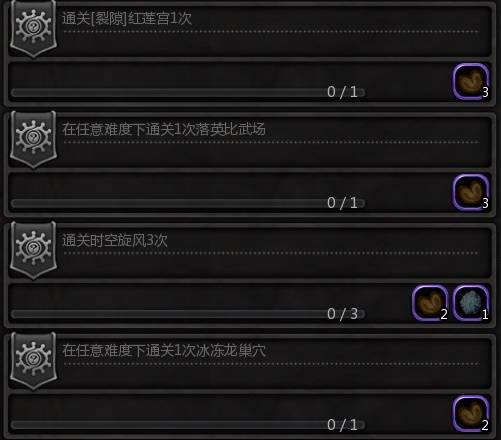Click the 0/1 progress bar of 红莲宫 quest

(188, 92)
